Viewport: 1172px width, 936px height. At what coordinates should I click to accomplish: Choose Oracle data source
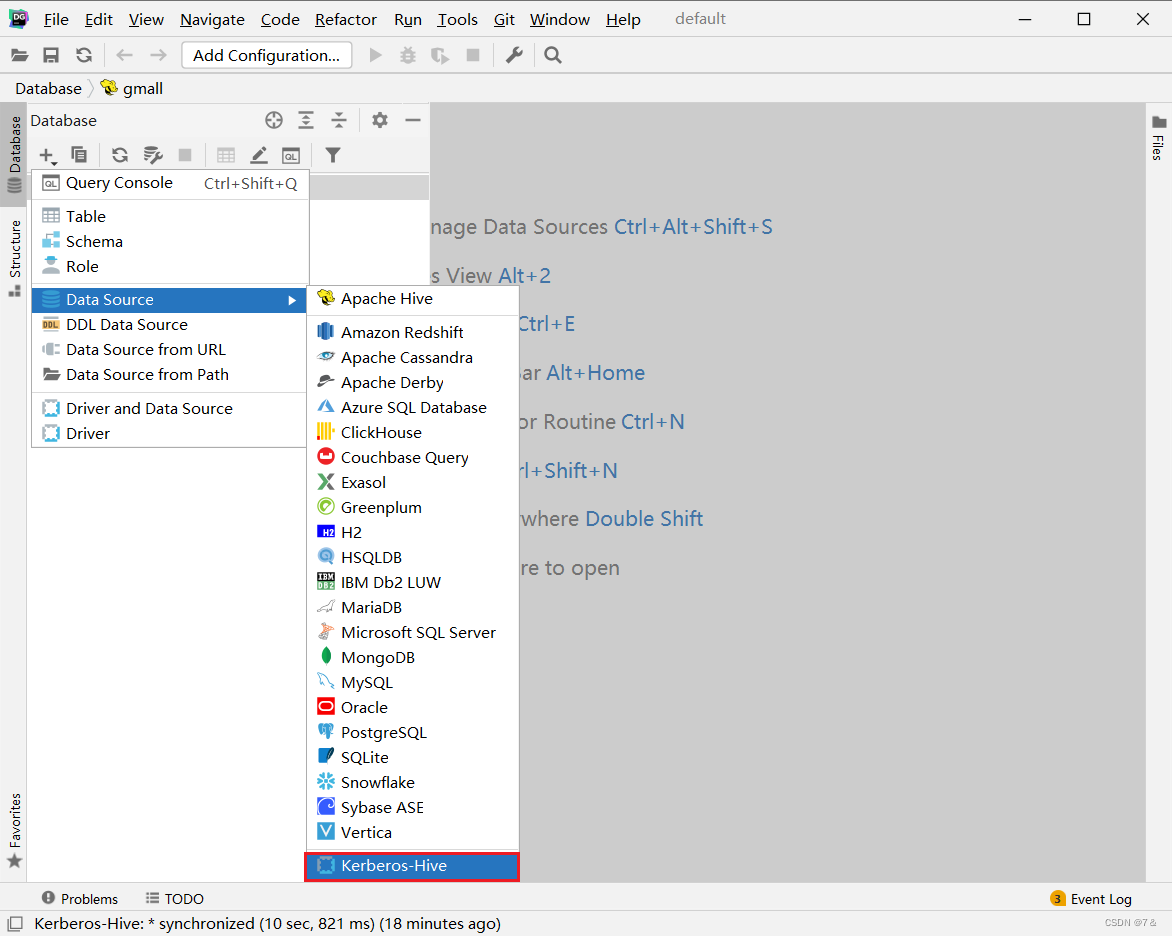click(413, 707)
